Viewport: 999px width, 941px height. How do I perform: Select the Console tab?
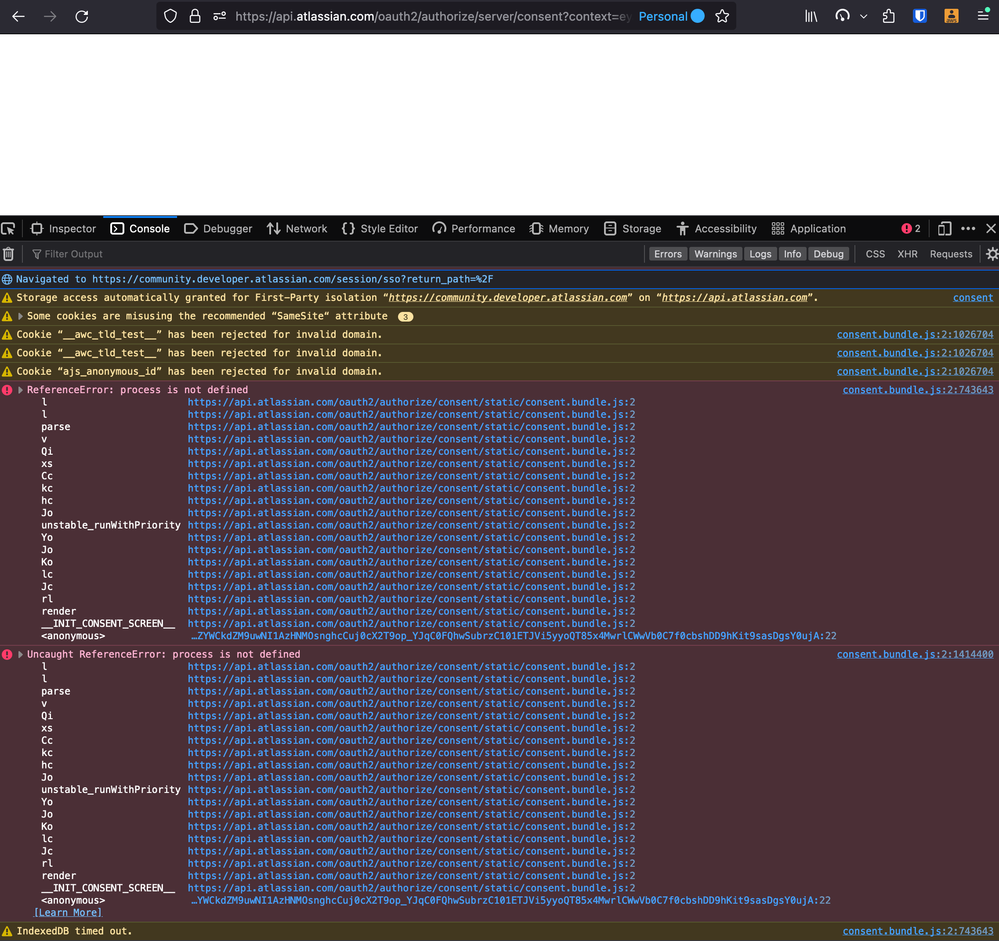pos(140,229)
